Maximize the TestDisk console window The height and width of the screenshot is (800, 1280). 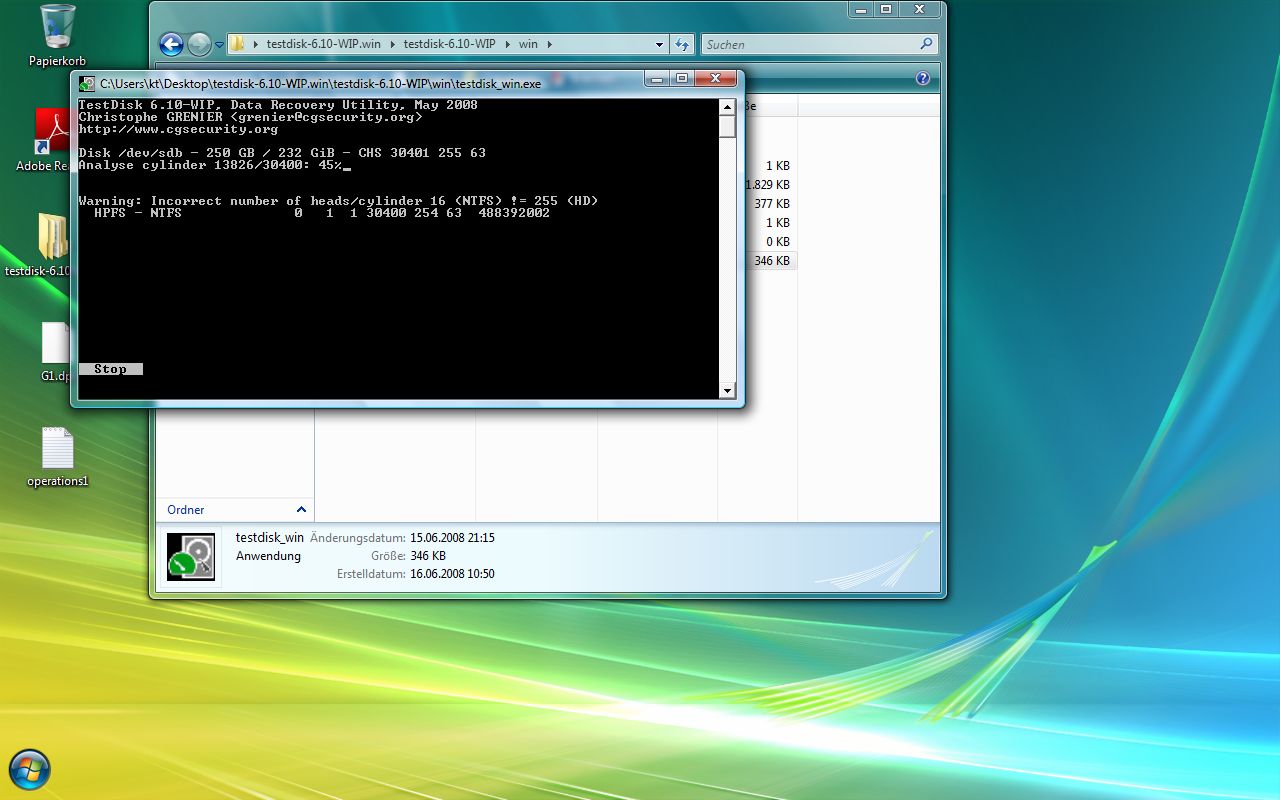682,79
